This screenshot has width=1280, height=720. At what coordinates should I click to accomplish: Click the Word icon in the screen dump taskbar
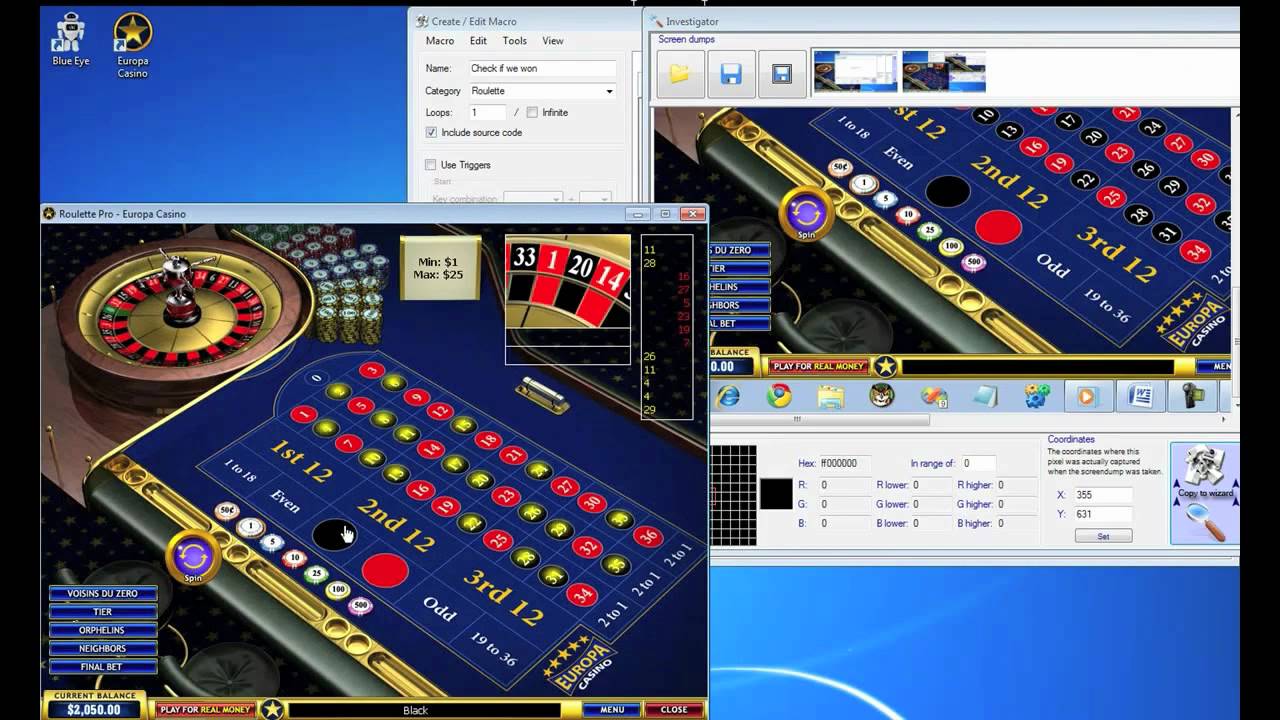1140,396
